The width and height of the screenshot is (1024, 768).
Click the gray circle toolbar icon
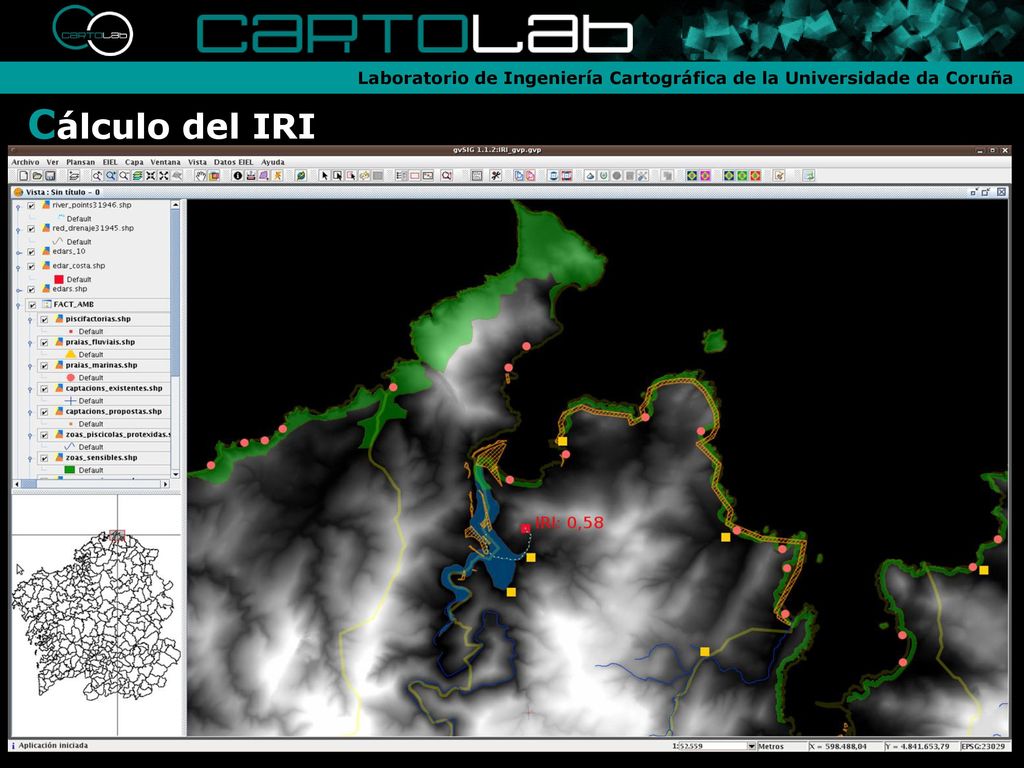[616, 176]
